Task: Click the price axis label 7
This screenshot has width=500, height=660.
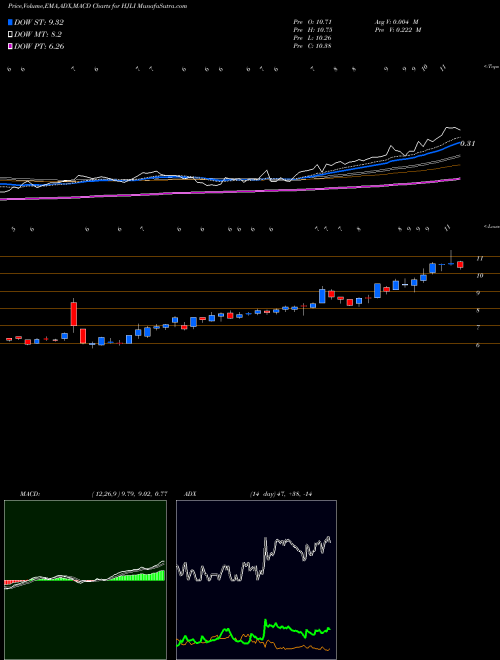Action: click(x=479, y=327)
